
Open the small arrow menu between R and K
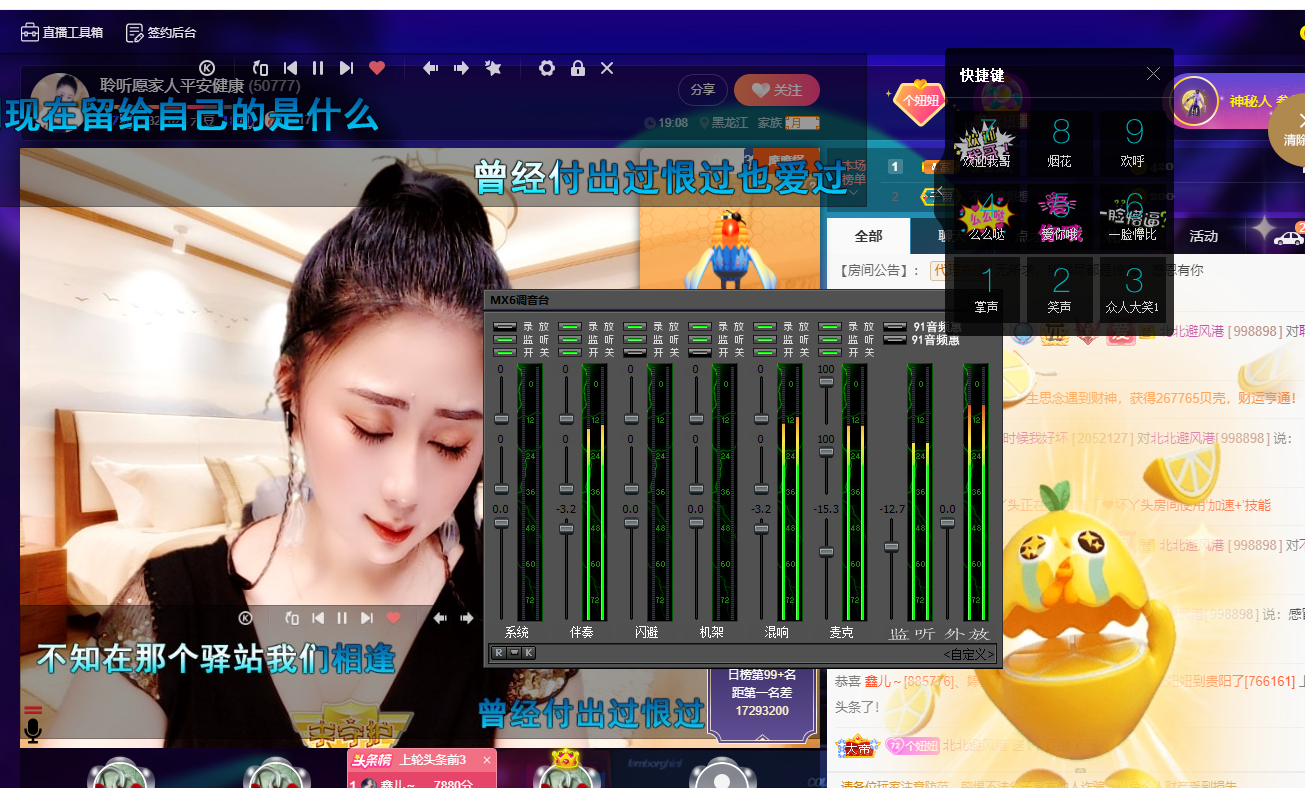coord(514,653)
